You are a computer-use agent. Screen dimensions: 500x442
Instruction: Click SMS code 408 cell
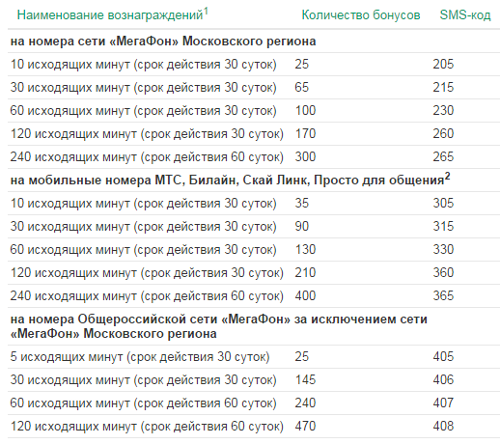tap(443, 426)
